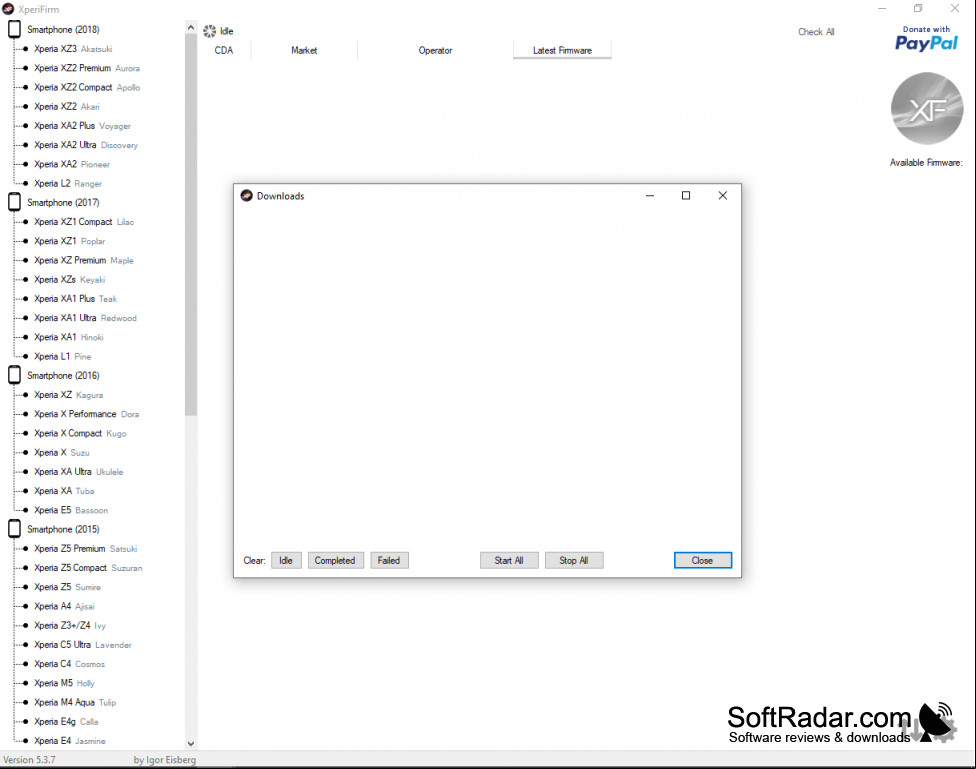The image size is (976, 769).
Task: Select Xperia C5 Ultra Lavender
Action: point(83,645)
